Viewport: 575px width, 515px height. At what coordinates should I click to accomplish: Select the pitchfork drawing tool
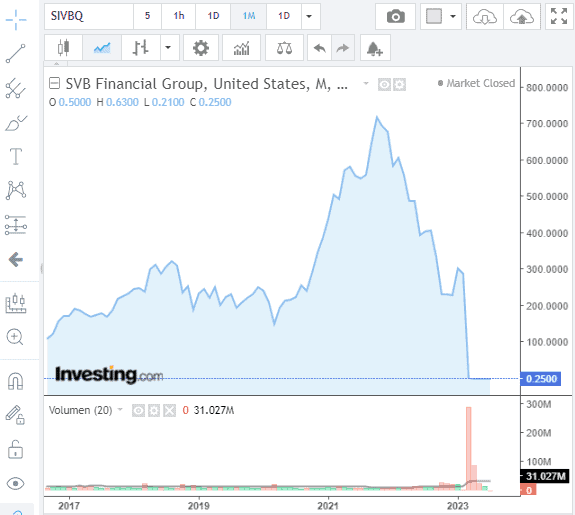tap(16, 88)
